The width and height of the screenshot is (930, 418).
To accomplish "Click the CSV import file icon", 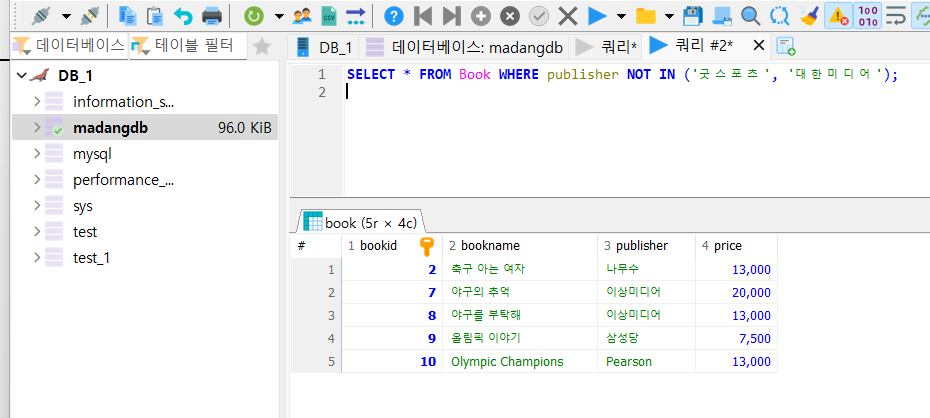I will pyautogui.click(x=328, y=16).
